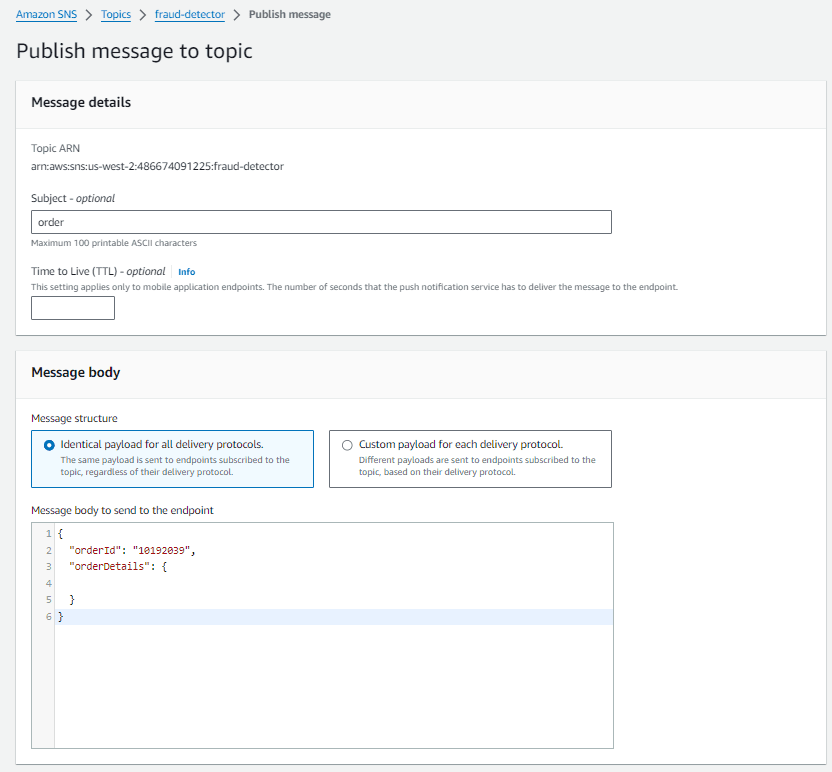Go to the Topics breadcrumb link

pyautogui.click(x=116, y=15)
